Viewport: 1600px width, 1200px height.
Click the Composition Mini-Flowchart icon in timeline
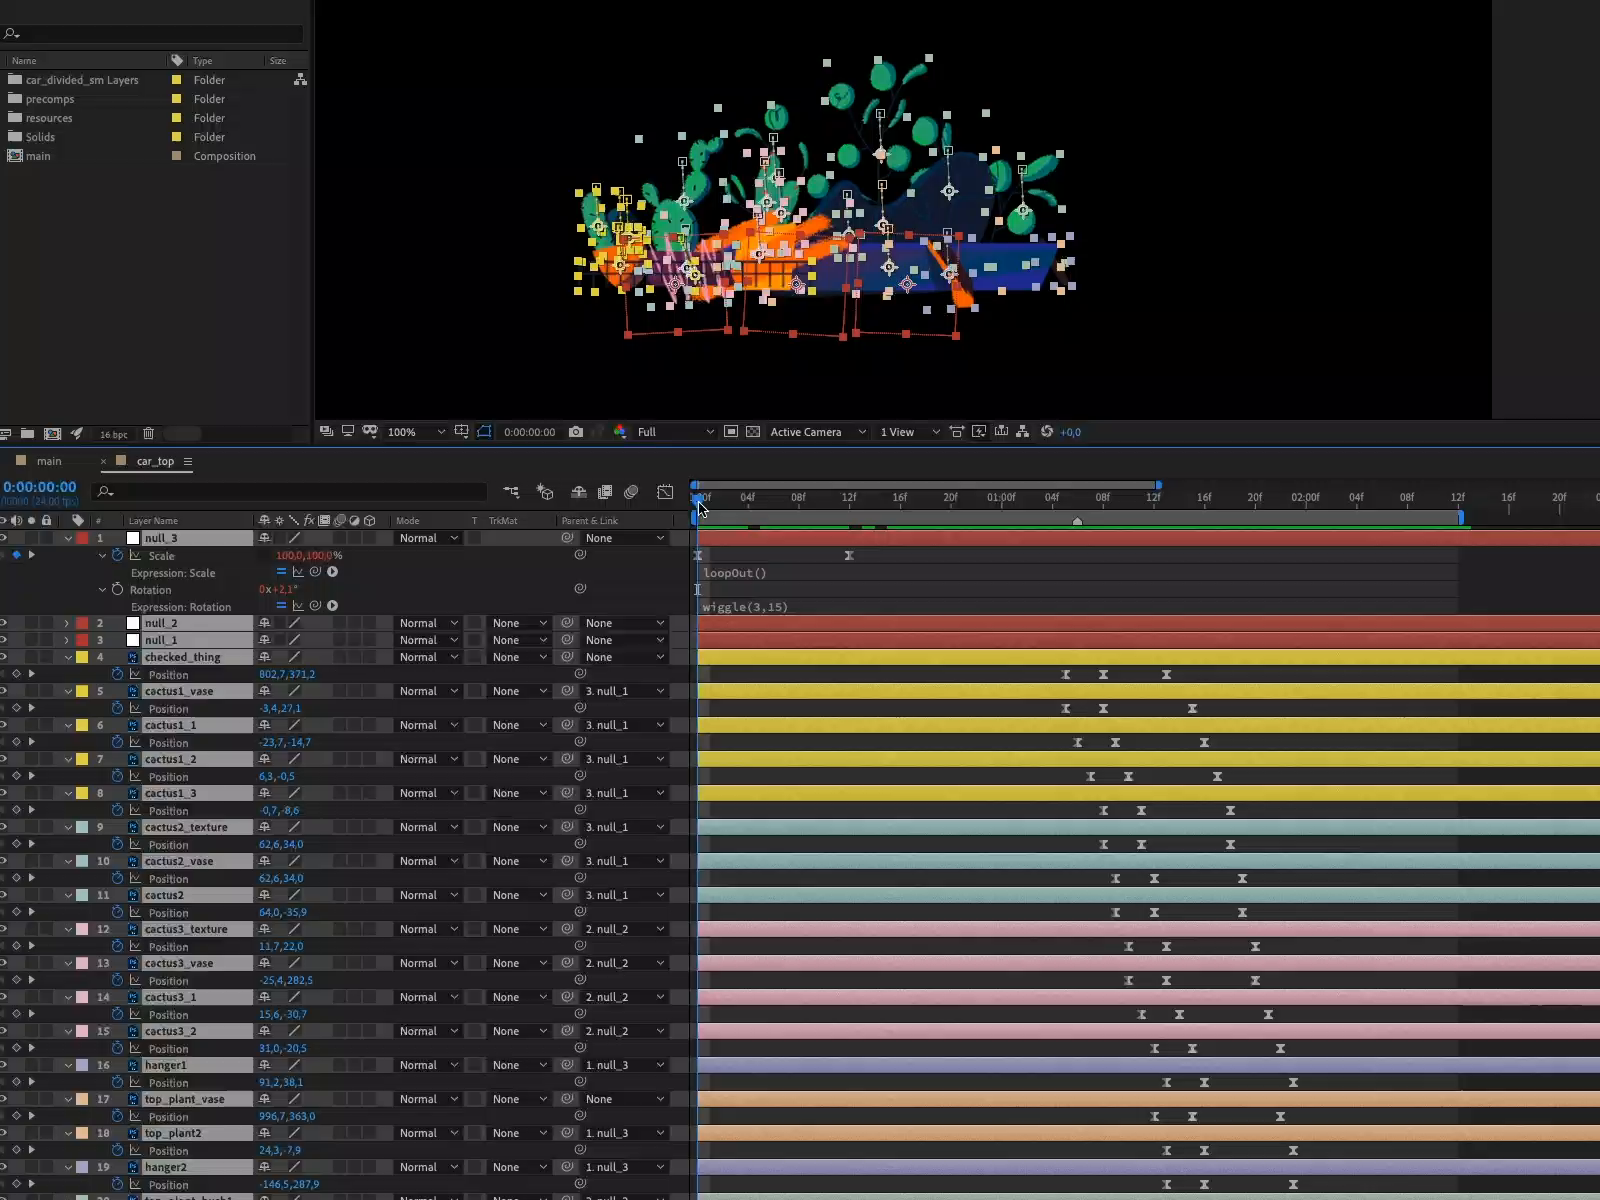tap(511, 492)
